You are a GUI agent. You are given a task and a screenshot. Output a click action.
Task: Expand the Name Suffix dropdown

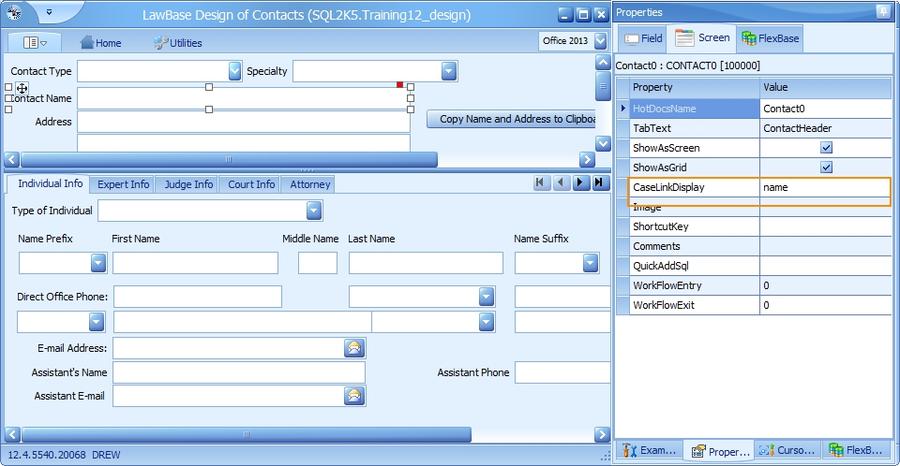pos(591,263)
